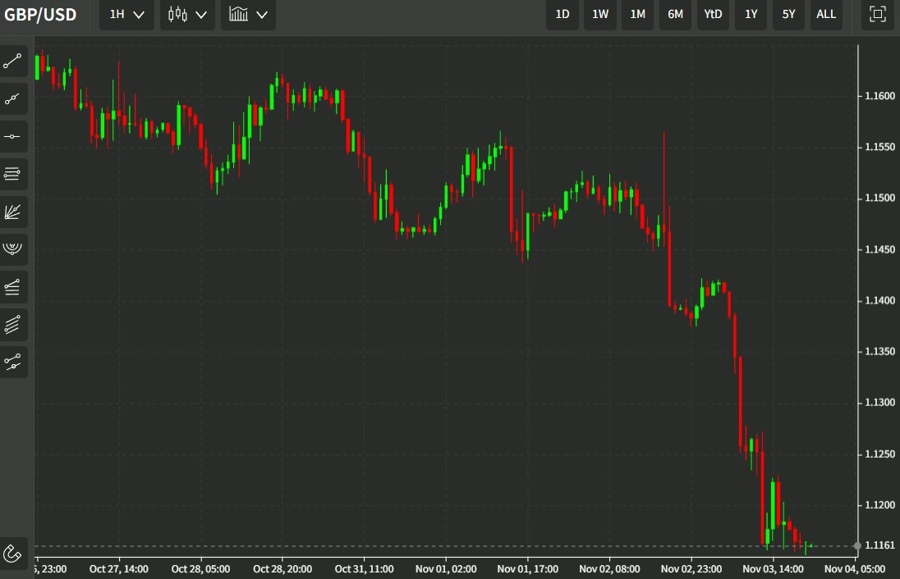Screen dimensions: 900x579
Task: Click the current price label 1.1161
Action: click(880, 545)
